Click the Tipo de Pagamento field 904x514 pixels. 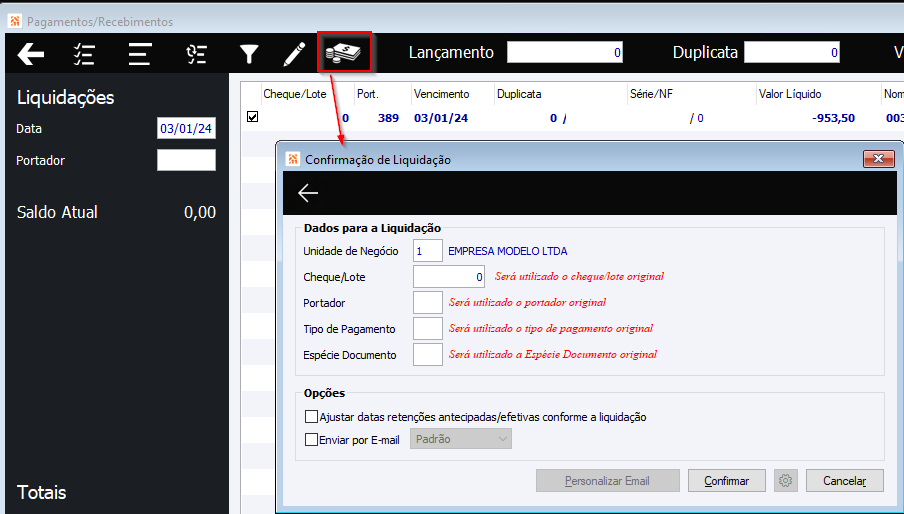[x=428, y=329]
